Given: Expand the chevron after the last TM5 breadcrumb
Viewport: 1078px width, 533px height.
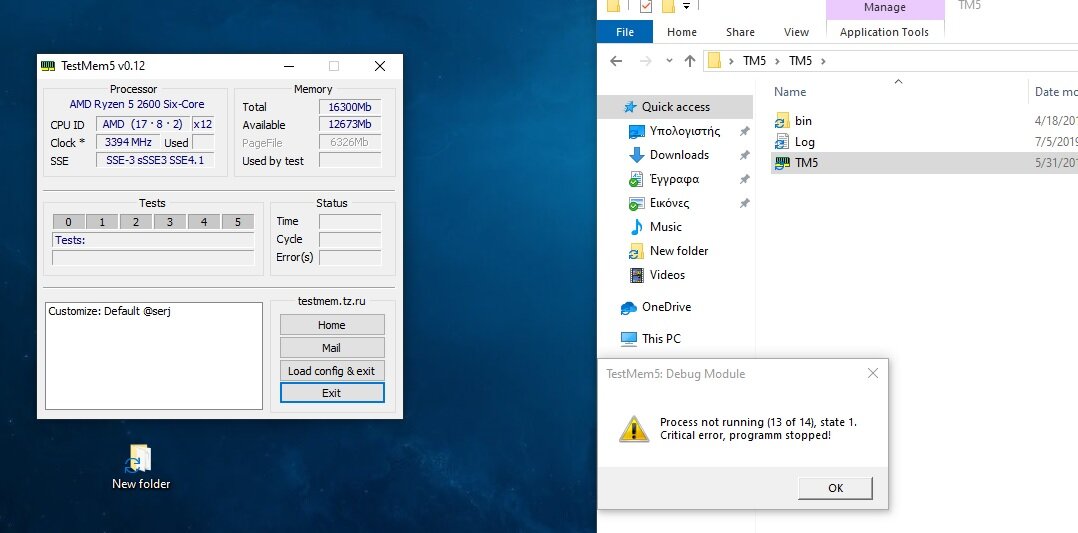Looking at the screenshot, I should tap(823, 61).
